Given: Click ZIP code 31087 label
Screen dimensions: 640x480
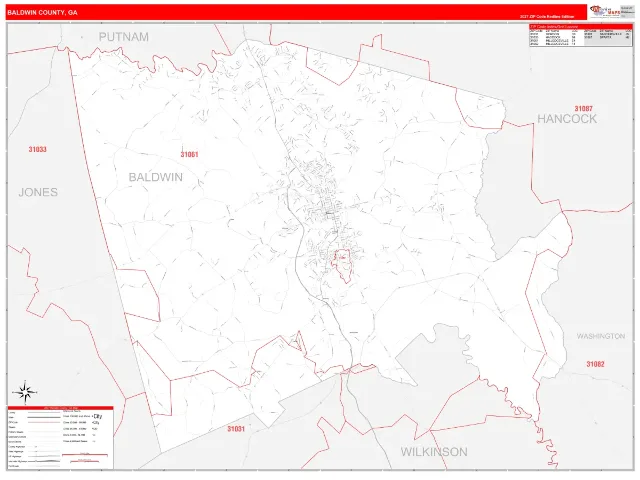Looking at the screenshot, I should pos(583,109).
